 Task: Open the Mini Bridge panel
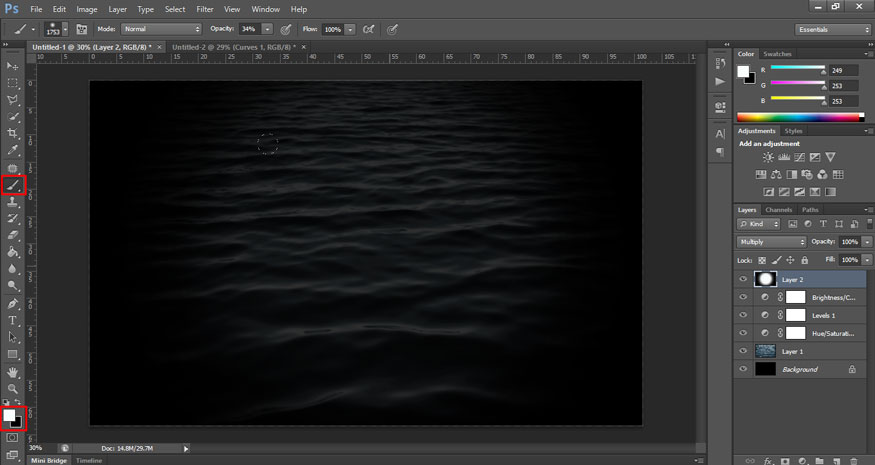pyautogui.click(x=48, y=460)
